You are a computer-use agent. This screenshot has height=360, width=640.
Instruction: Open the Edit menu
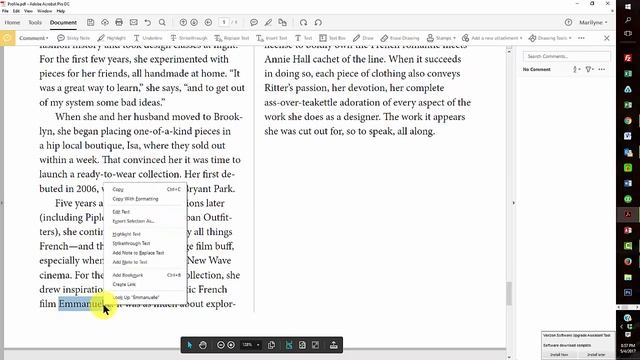click(16, 11)
